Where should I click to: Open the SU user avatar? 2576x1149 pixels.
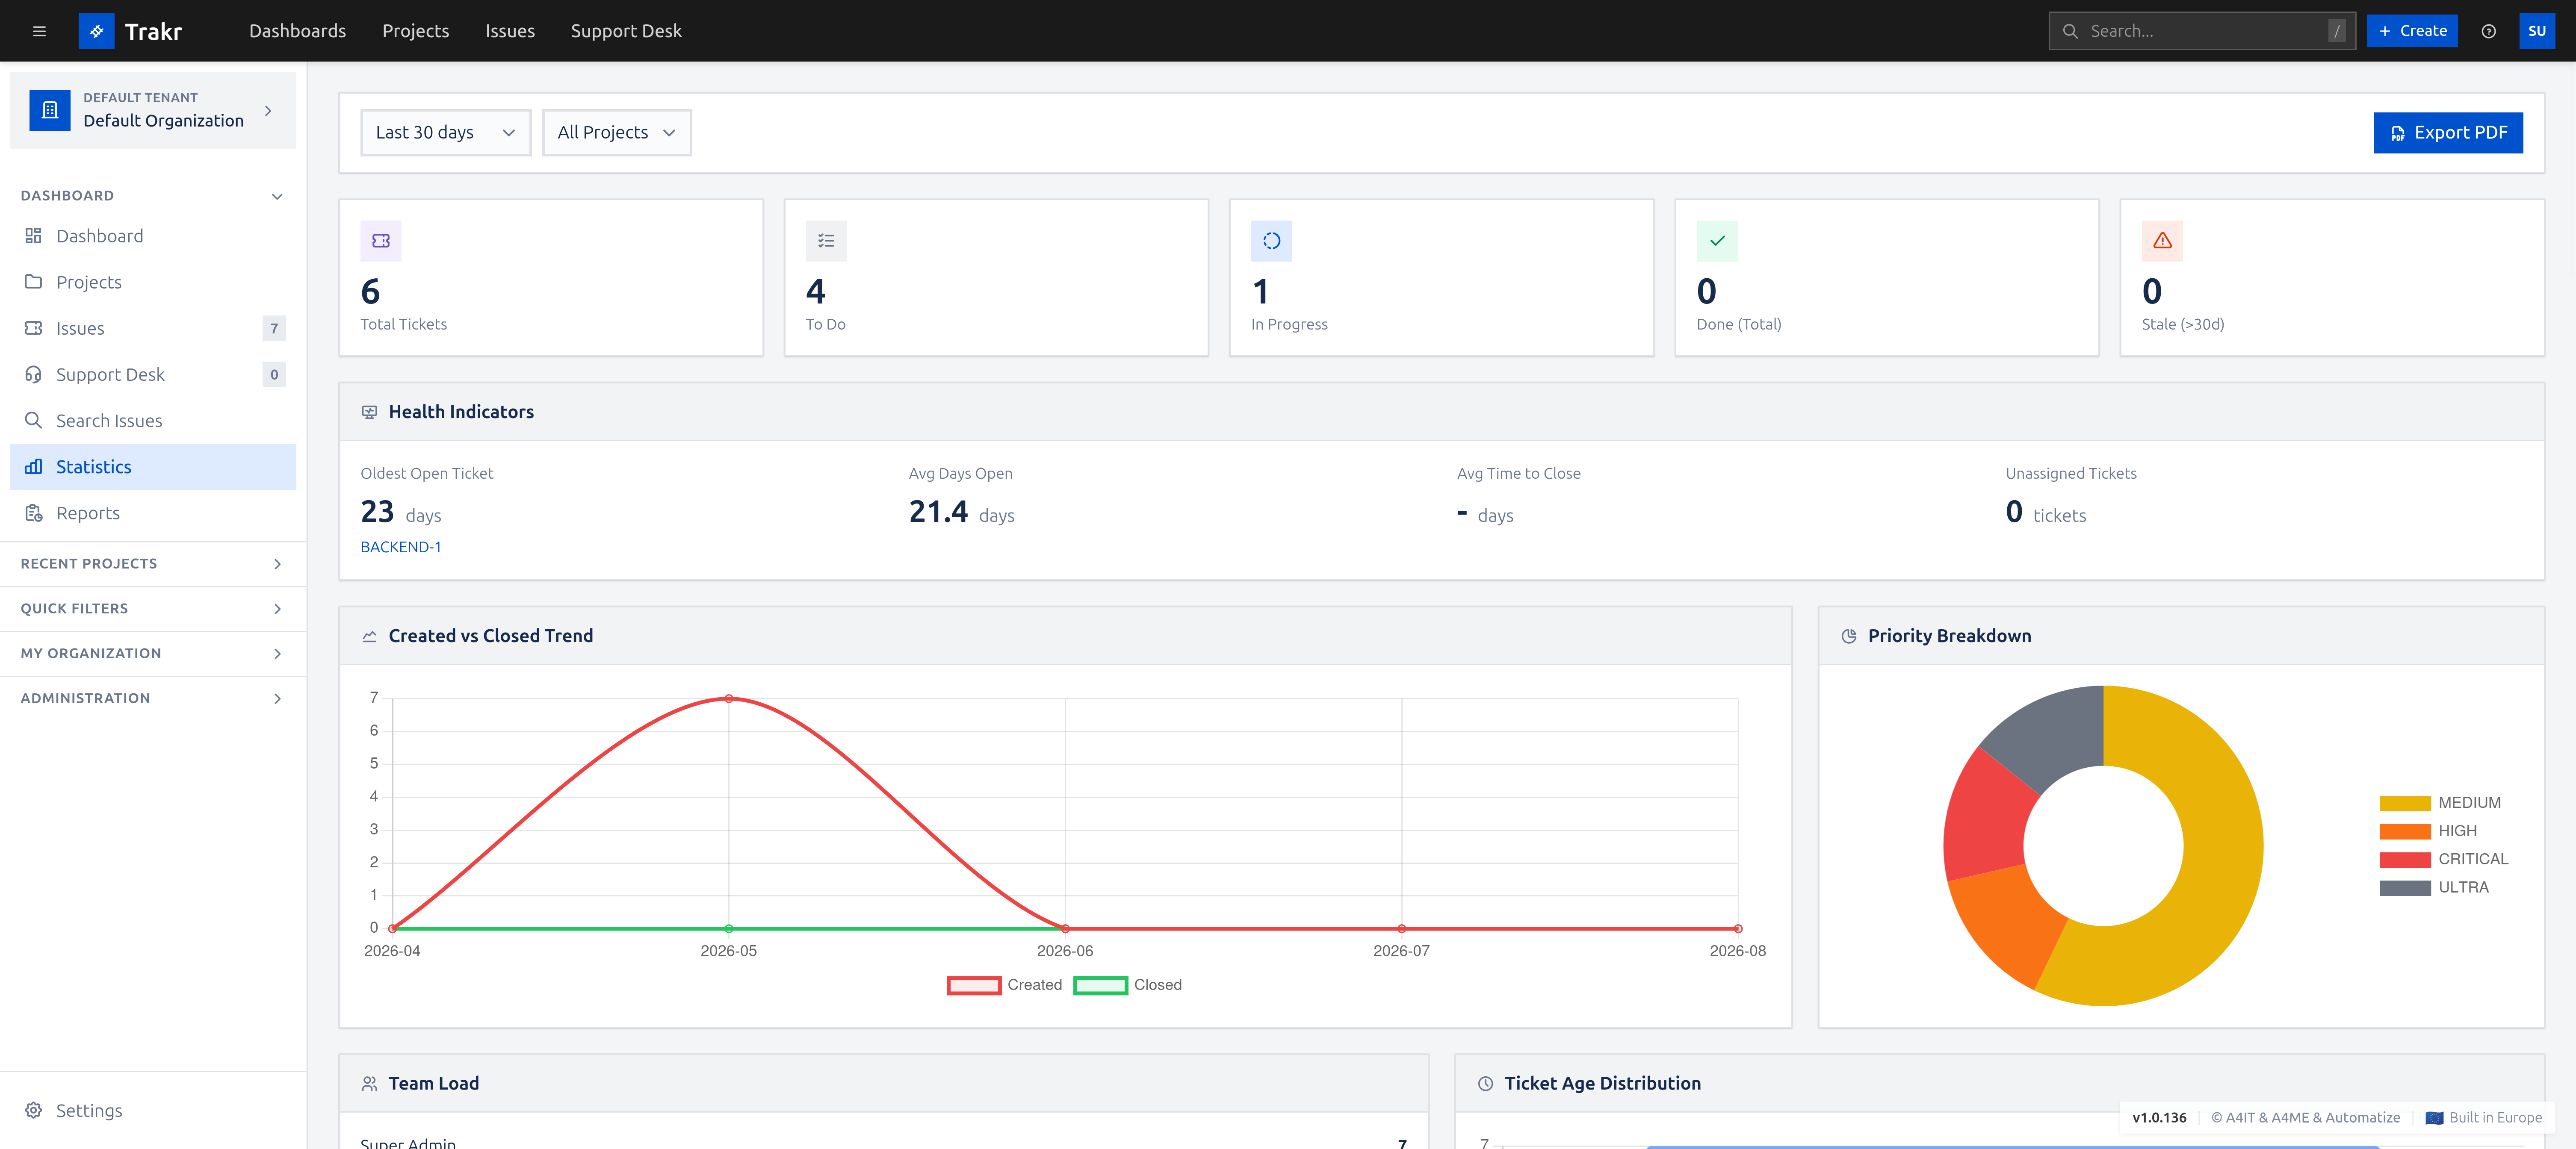[x=2536, y=31]
